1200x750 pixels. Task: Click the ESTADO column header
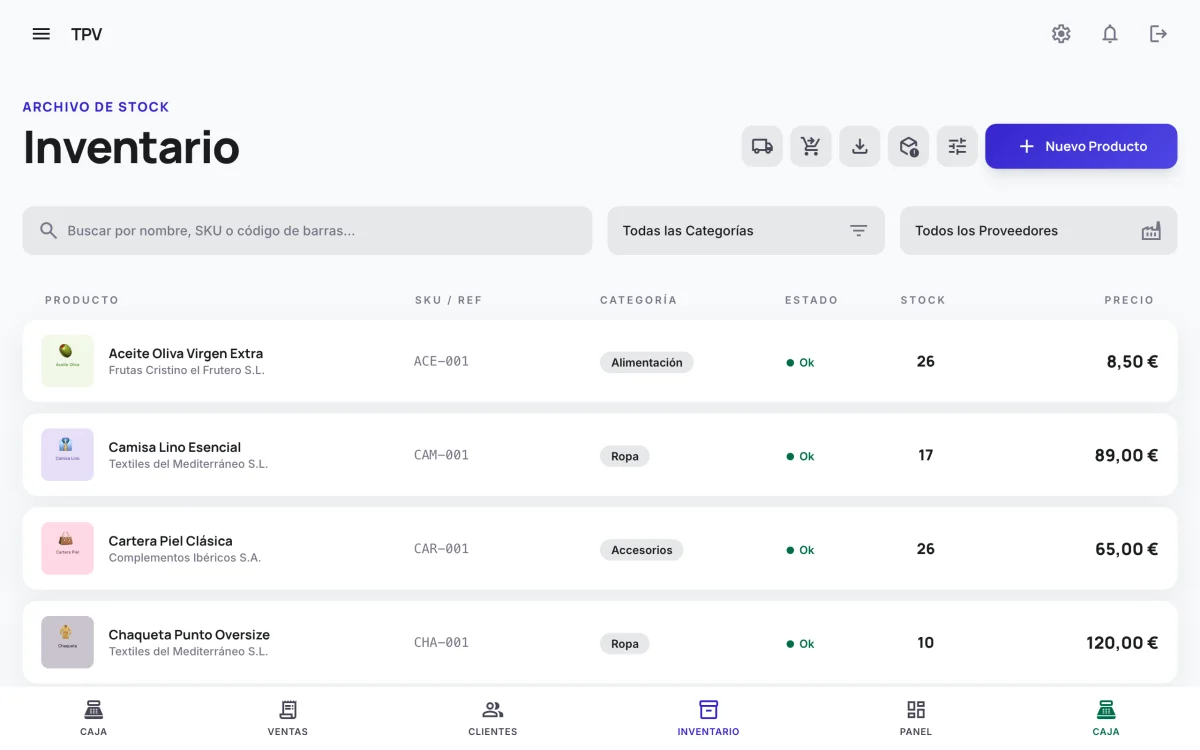[x=811, y=300]
